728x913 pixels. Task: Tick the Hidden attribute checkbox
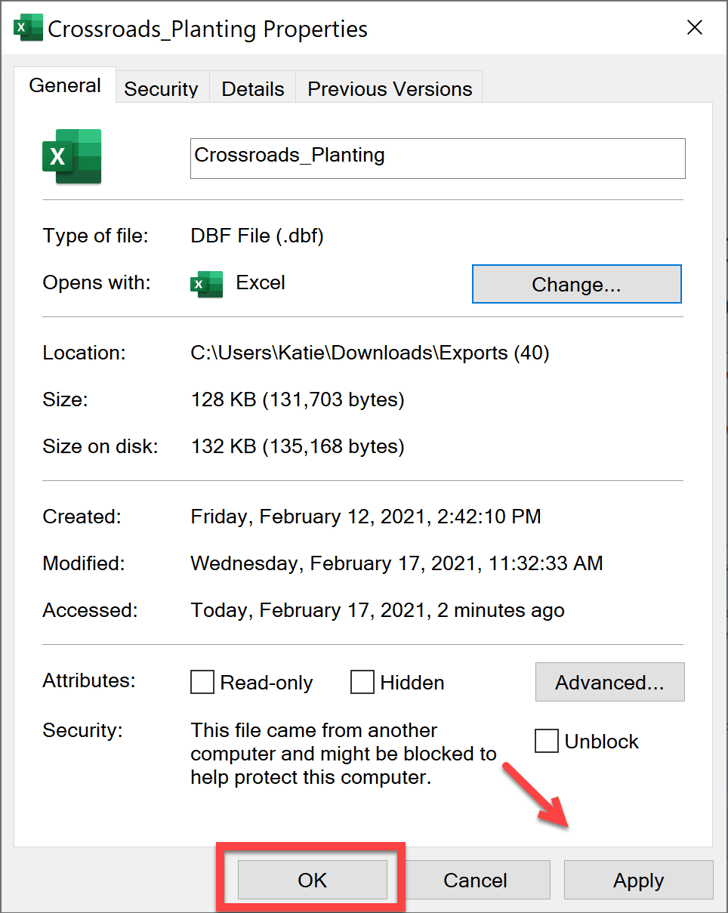(x=362, y=682)
